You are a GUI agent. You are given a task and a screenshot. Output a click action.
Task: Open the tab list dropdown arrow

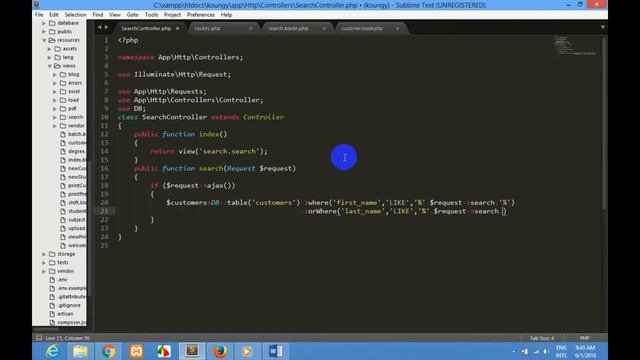(602, 27)
